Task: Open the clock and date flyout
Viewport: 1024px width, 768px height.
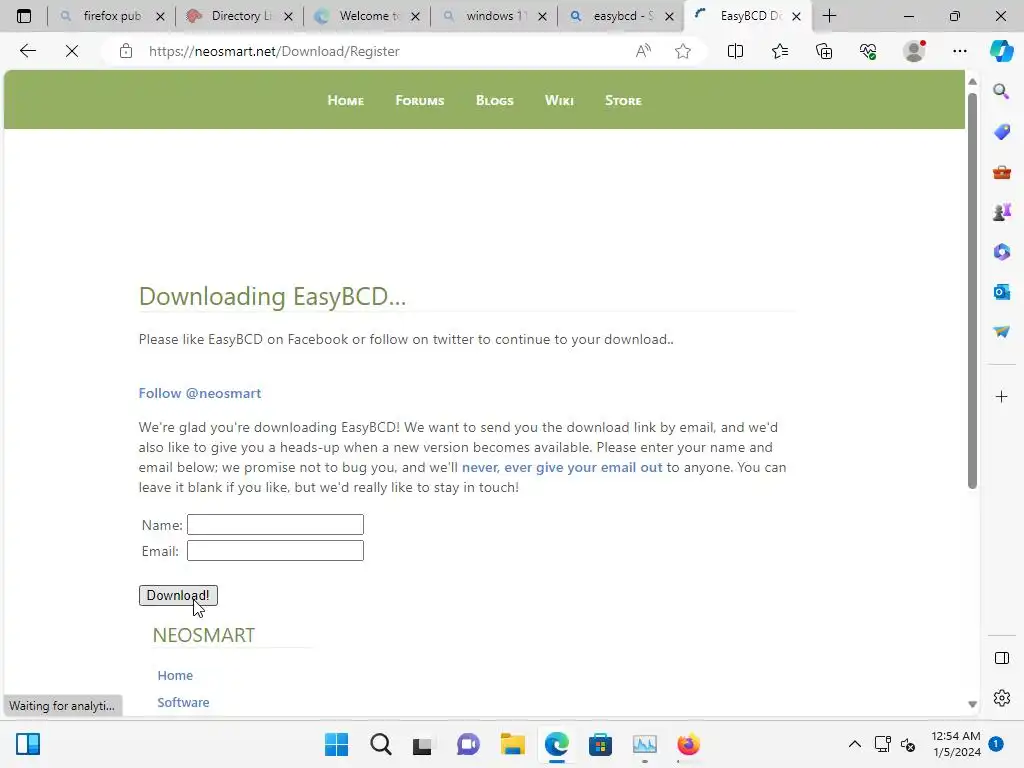Action: 956,744
